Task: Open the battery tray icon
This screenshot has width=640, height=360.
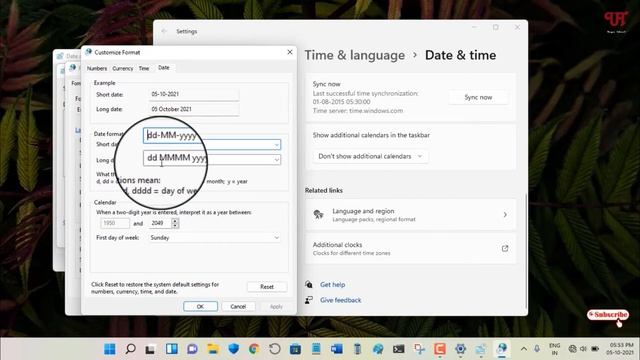Action: [595, 349]
